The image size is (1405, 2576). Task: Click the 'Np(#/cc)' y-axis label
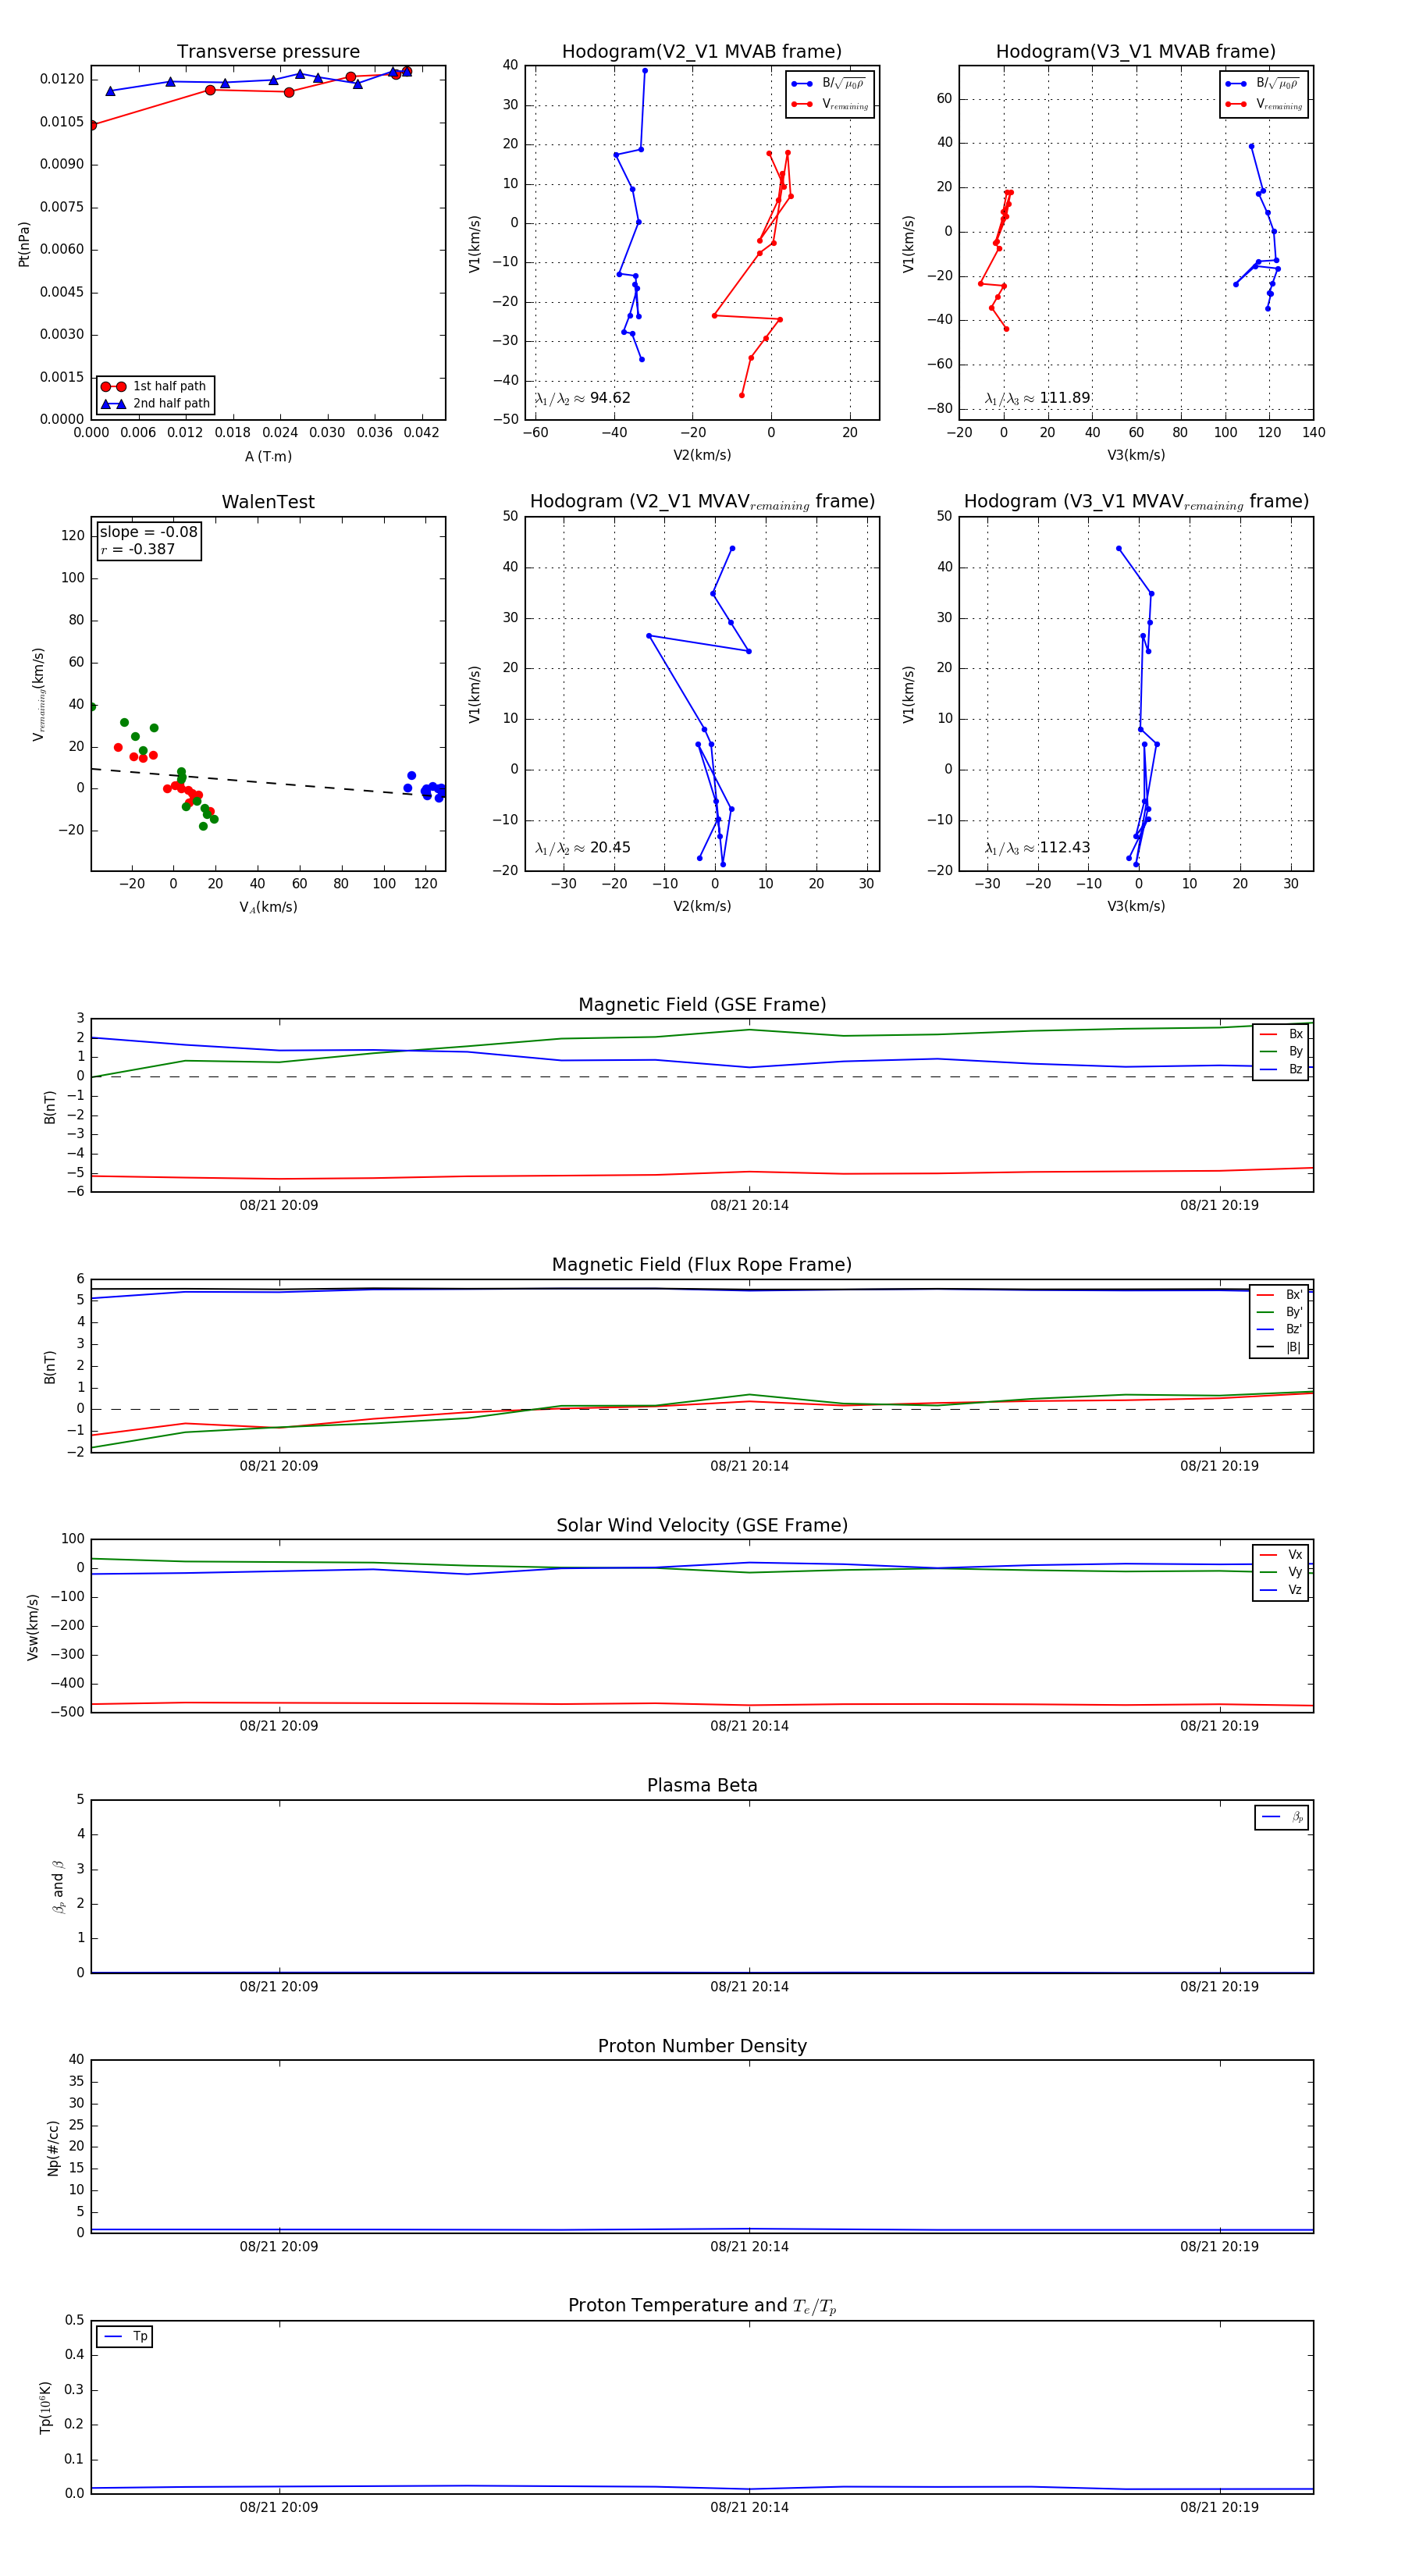pos(53,2148)
